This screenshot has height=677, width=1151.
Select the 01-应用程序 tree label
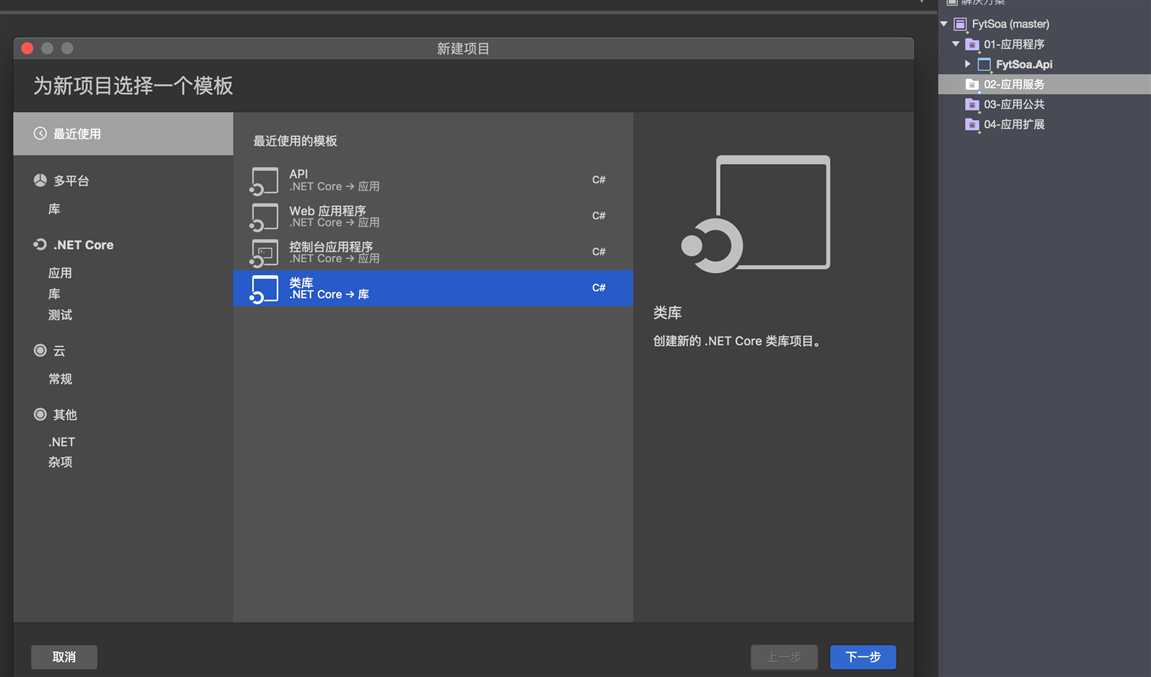tap(1014, 44)
